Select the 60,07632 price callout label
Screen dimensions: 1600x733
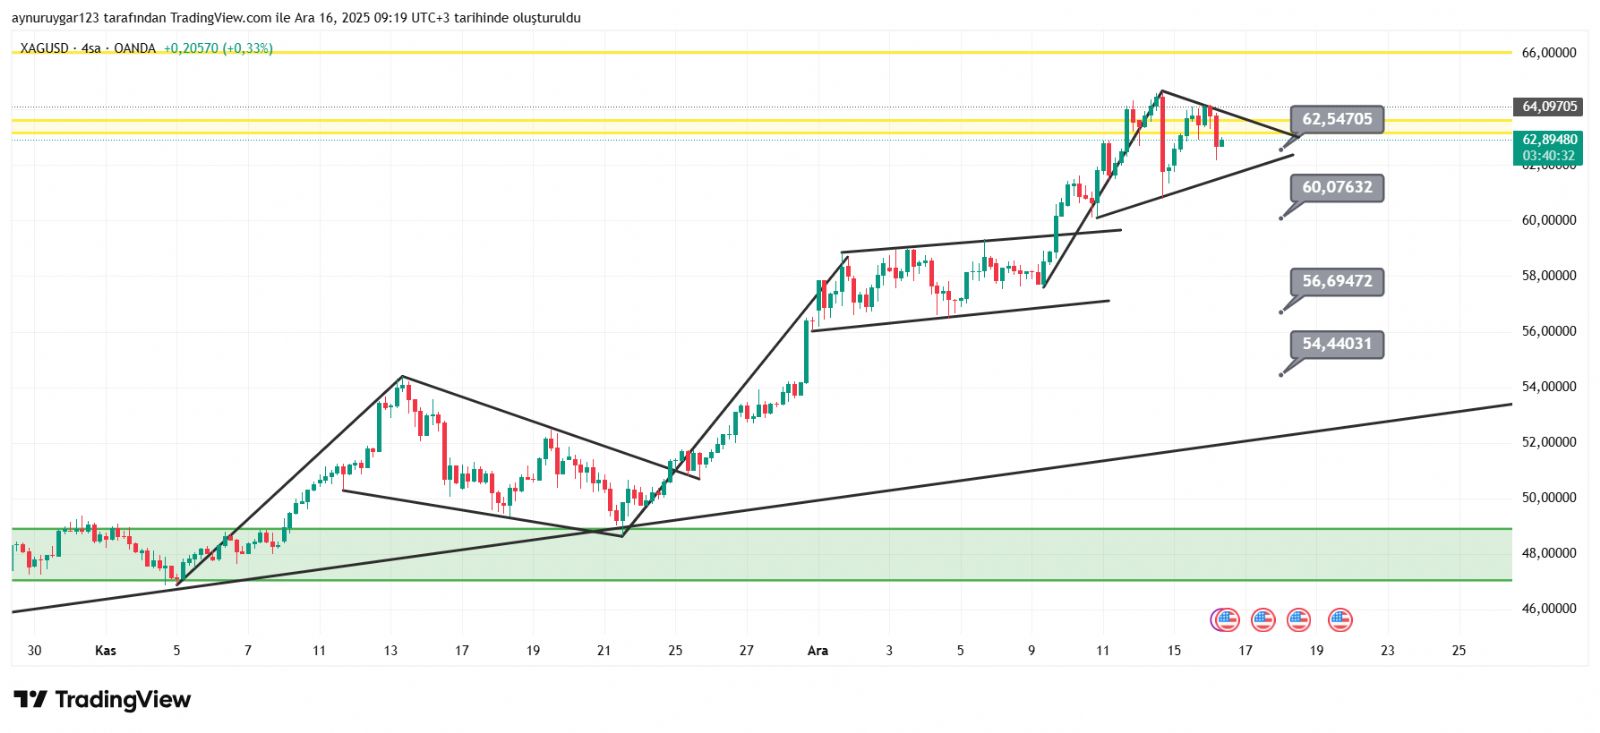(1337, 187)
